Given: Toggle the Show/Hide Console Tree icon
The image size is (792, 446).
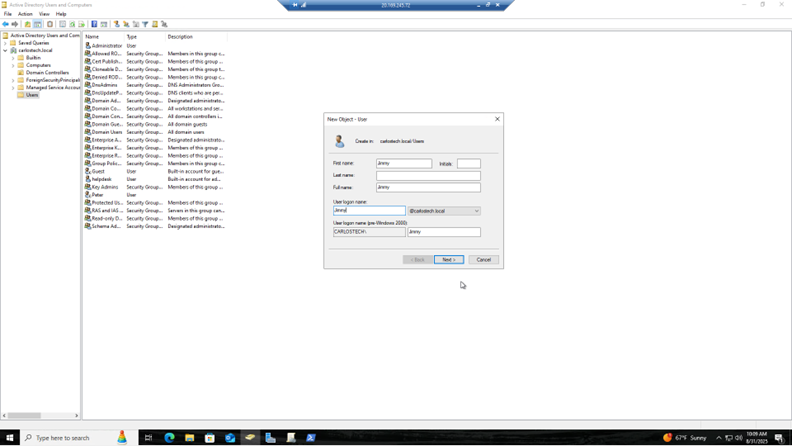Looking at the screenshot, I should (x=38, y=24).
